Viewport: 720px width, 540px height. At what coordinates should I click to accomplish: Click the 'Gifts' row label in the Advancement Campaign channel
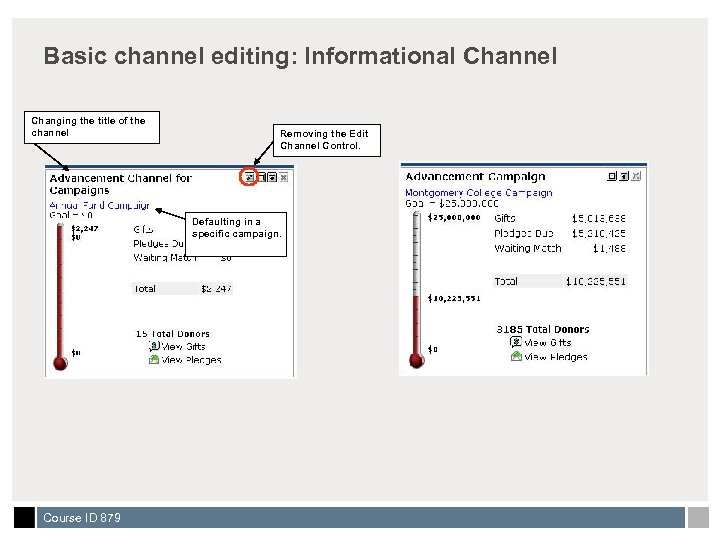coord(505,219)
